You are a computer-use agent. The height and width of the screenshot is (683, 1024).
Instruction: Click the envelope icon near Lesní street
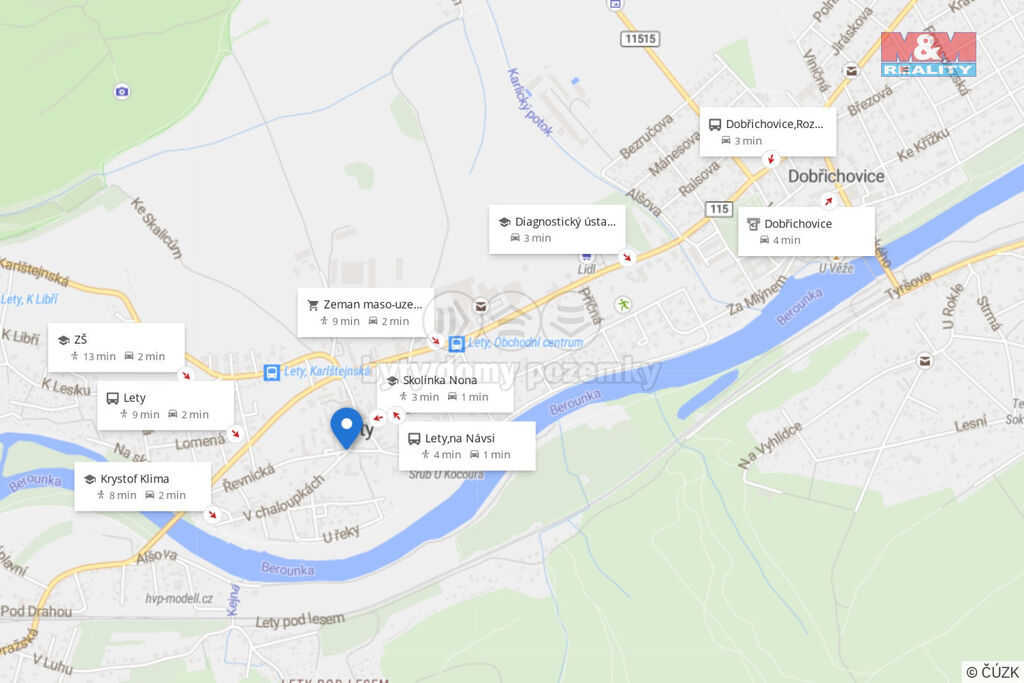925,360
